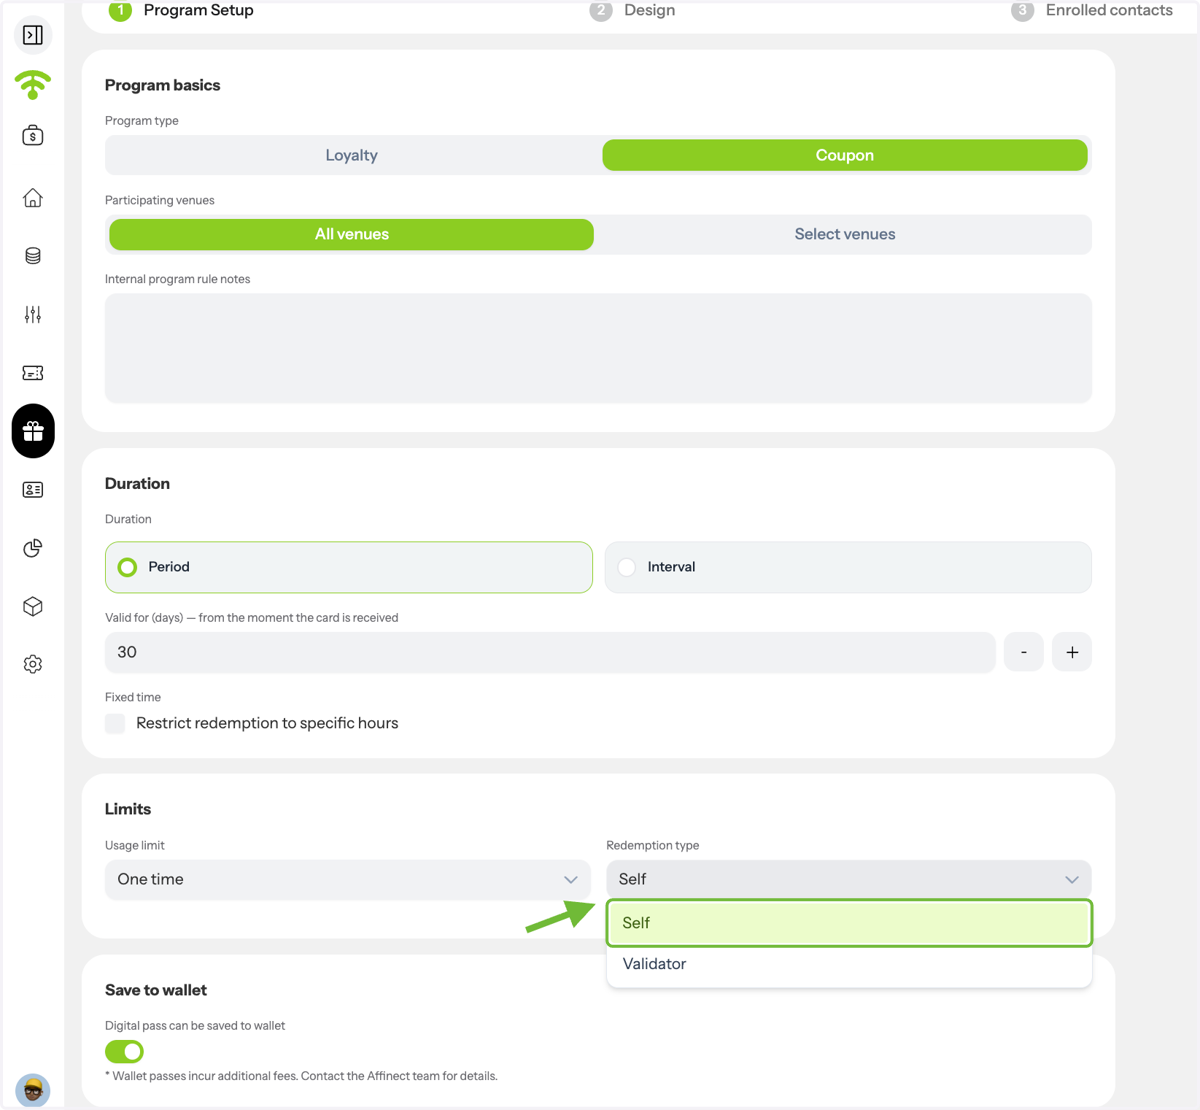The width and height of the screenshot is (1200, 1110).
Task: Open the contact card icon in sidebar
Action: coord(33,490)
